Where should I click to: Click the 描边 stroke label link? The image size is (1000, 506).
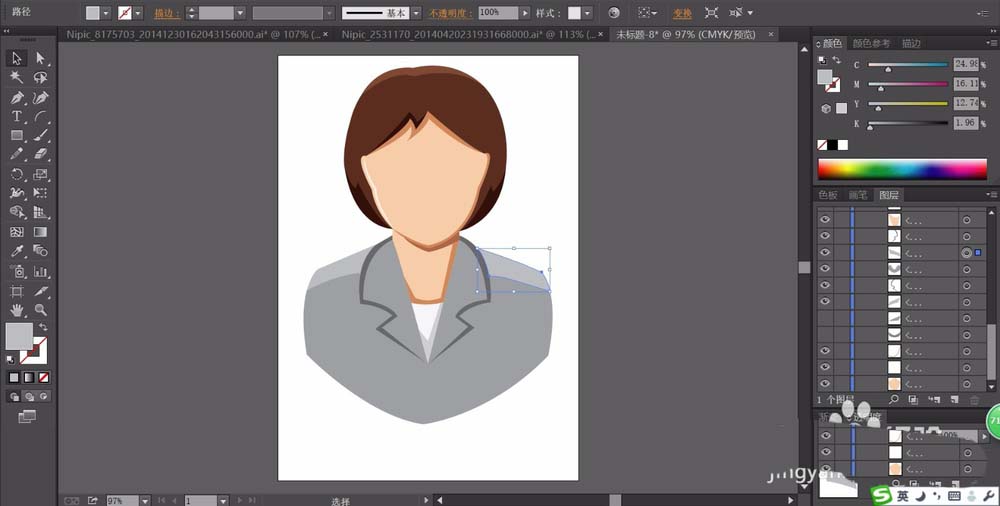coord(164,13)
